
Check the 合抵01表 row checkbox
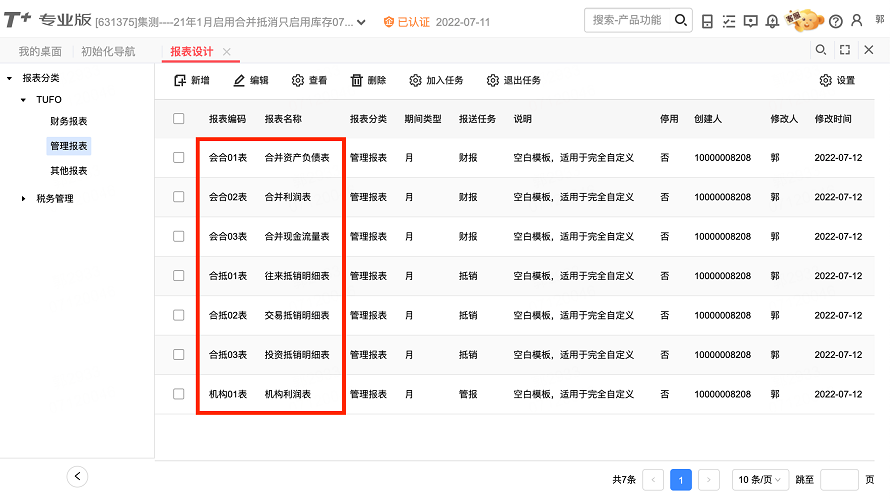[179, 275]
